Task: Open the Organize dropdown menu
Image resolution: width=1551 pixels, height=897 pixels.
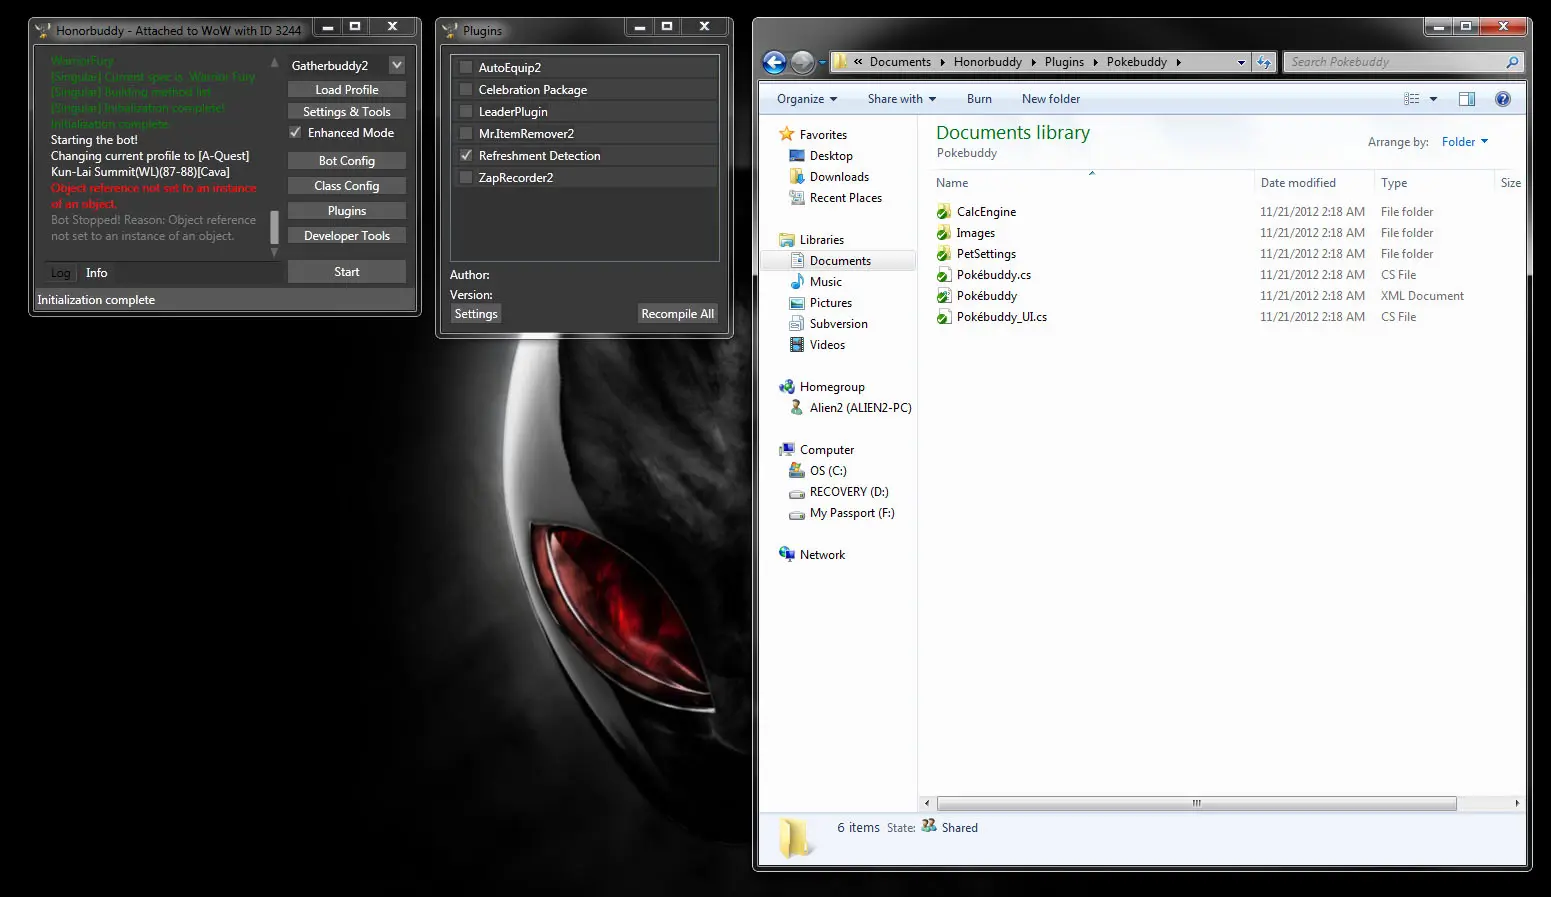Action: pos(806,99)
